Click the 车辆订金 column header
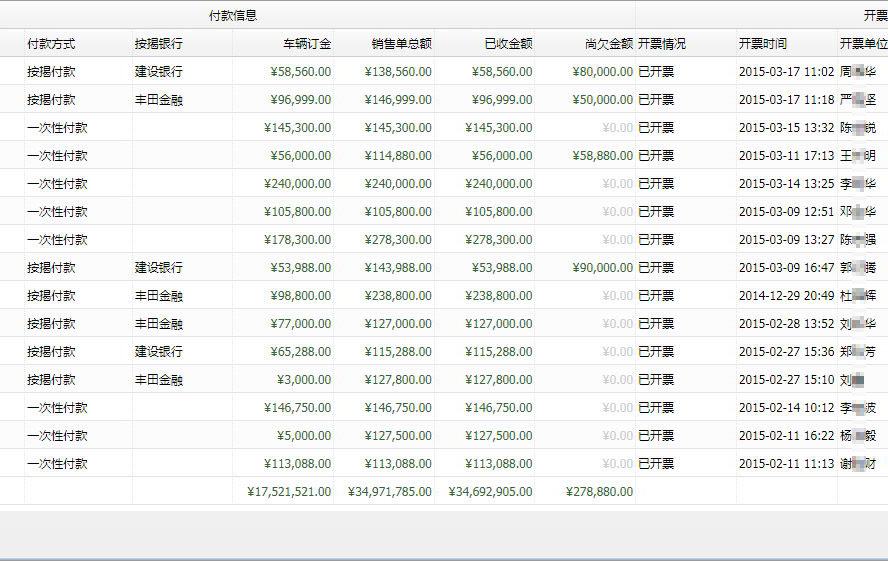 click(307, 44)
